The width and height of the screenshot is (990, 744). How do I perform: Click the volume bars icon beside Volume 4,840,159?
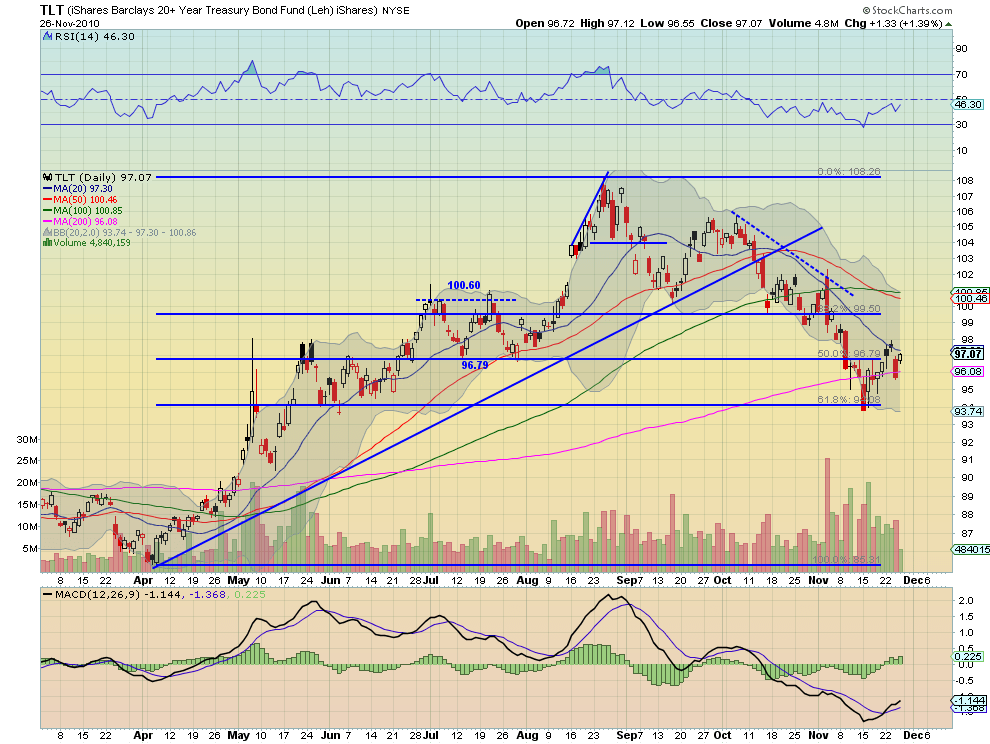tap(47, 243)
